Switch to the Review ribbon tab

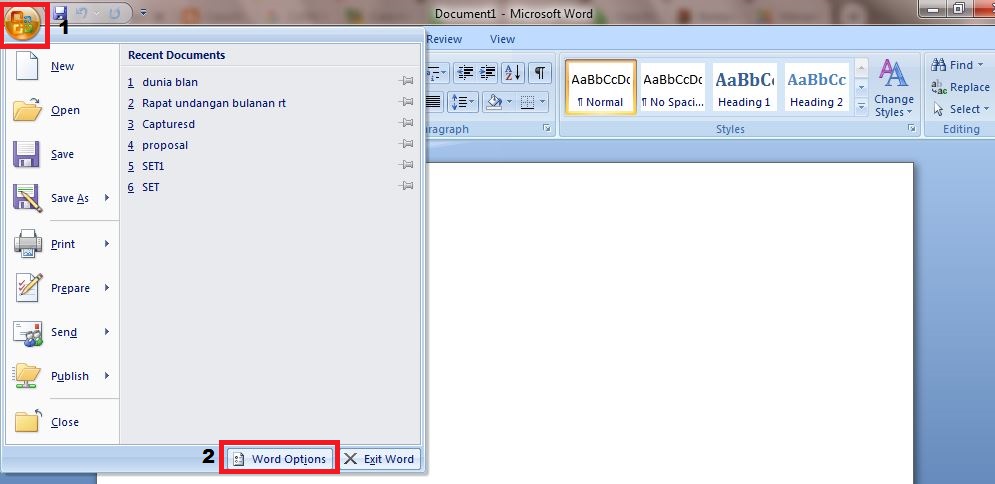[444, 39]
